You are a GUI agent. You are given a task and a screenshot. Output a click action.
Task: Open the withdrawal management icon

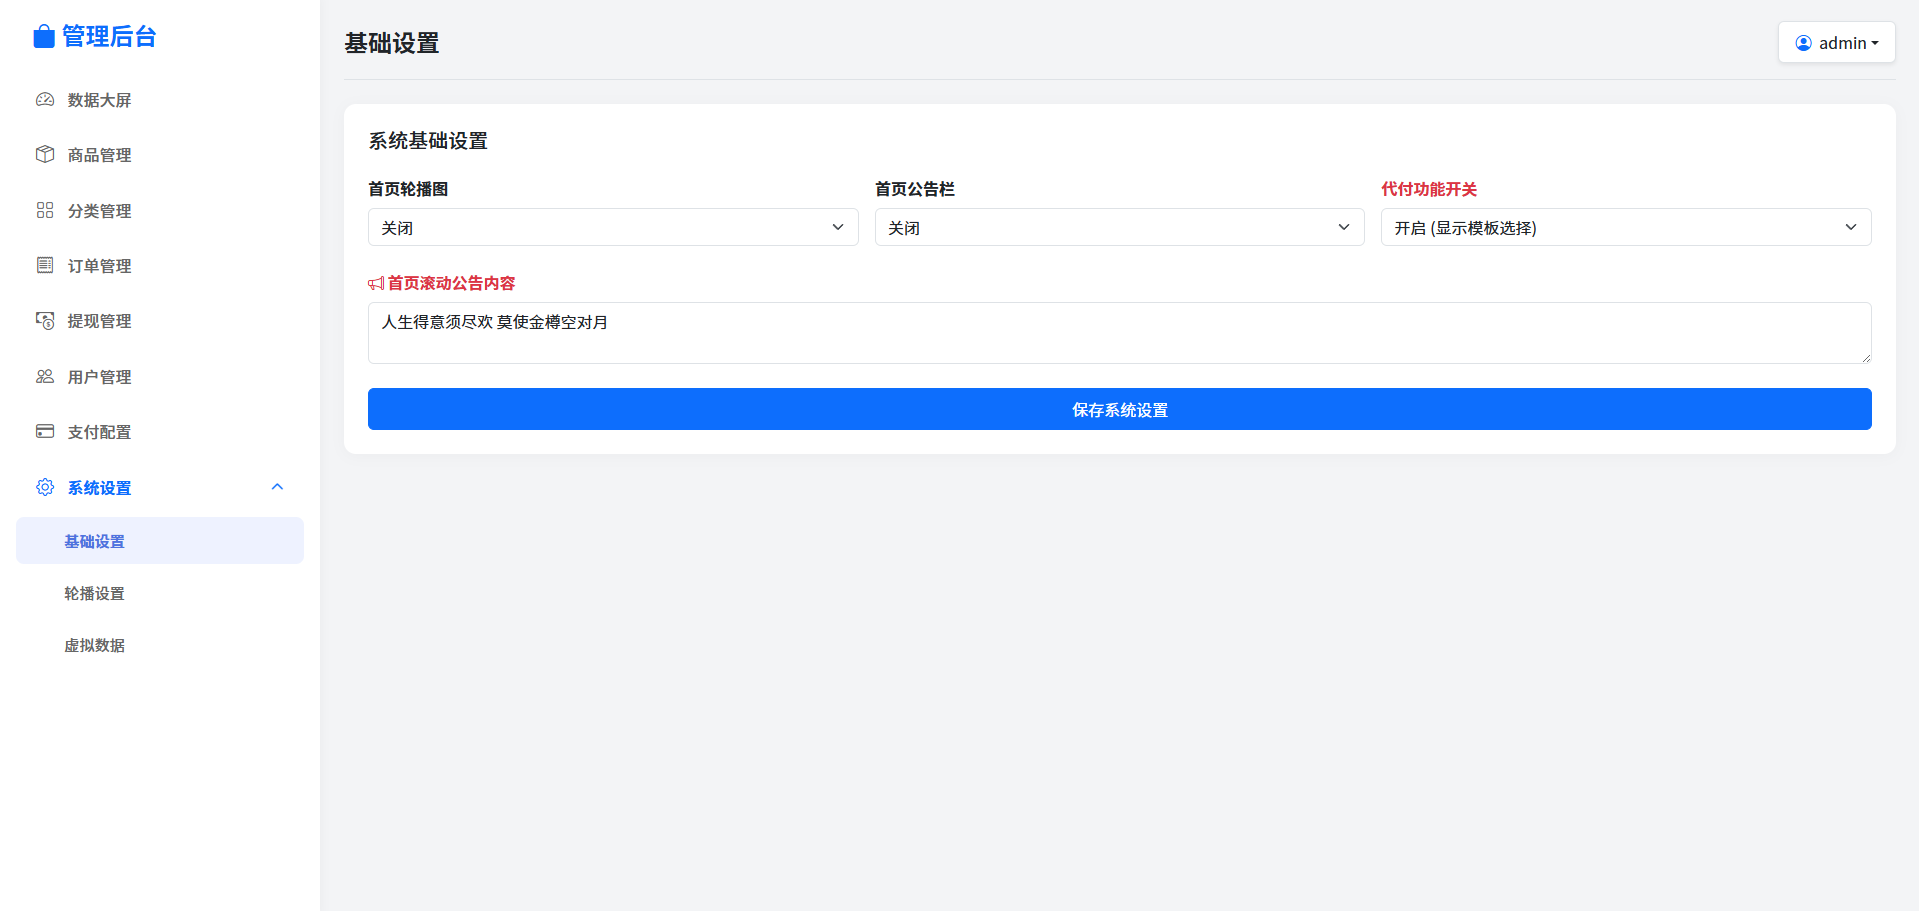coord(45,321)
